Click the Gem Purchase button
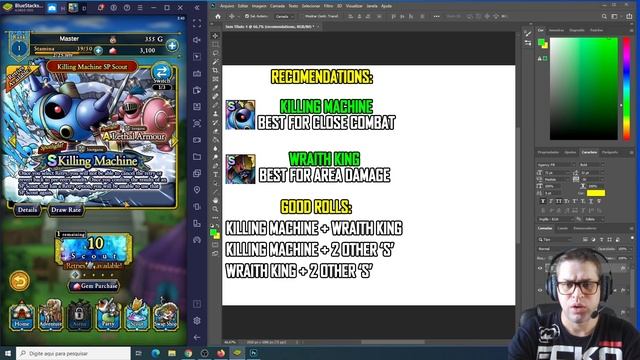The image size is (640, 360). [94, 286]
